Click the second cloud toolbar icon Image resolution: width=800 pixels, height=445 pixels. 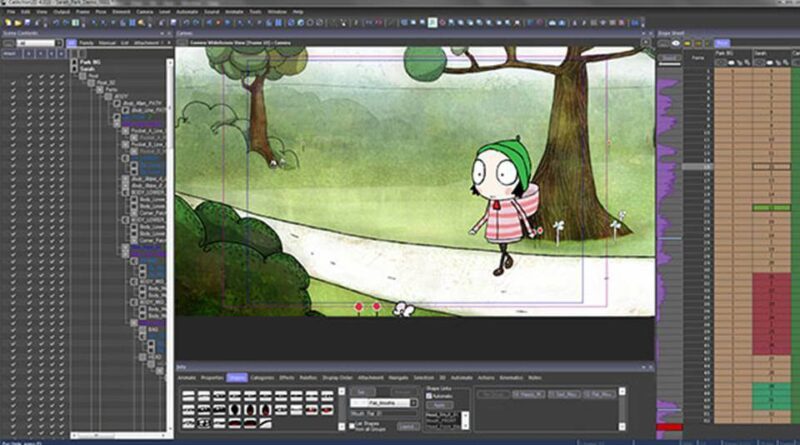562,23
